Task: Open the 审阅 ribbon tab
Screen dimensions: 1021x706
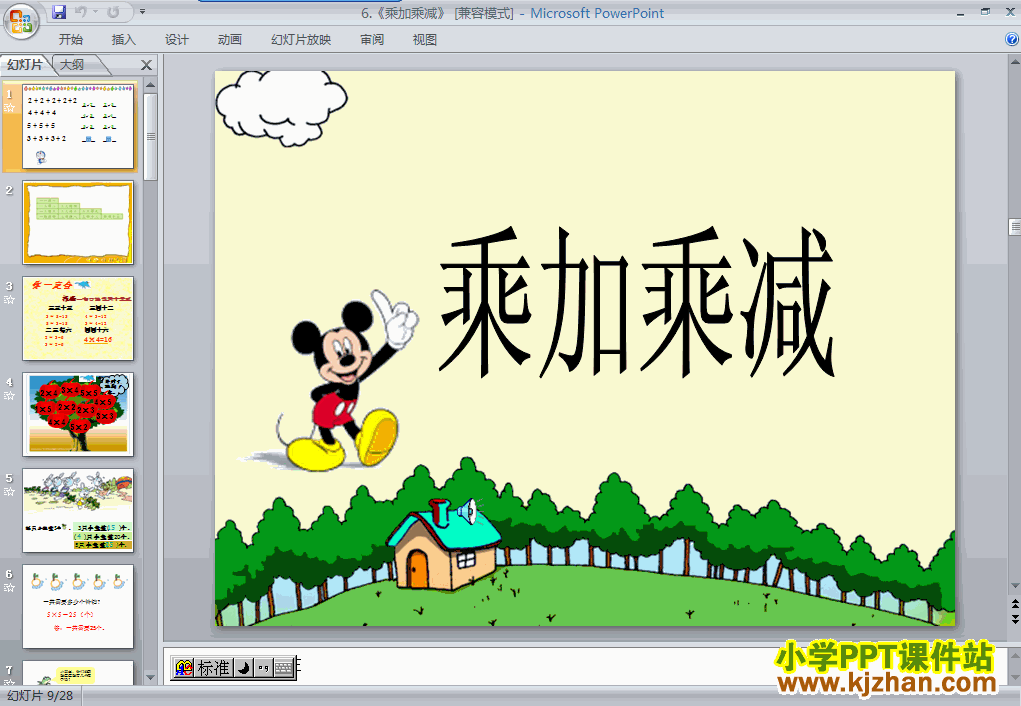Action: pyautogui.click(x=372, y=40)
